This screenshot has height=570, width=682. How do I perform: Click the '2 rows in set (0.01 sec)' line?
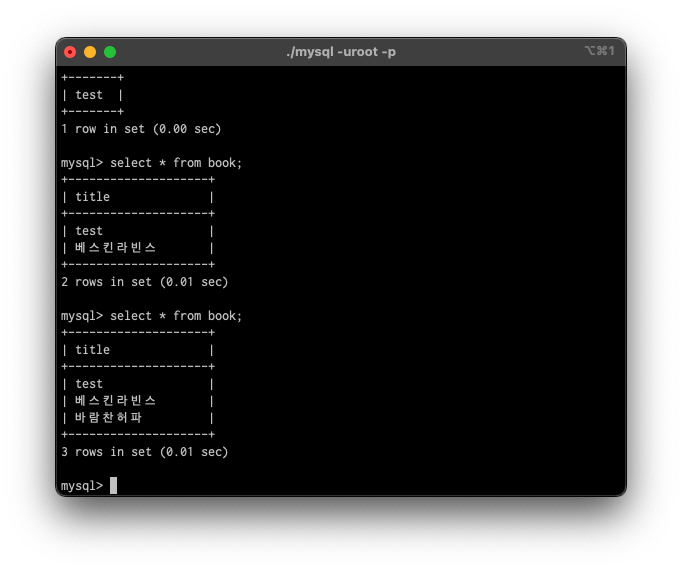tap(145, 282)
